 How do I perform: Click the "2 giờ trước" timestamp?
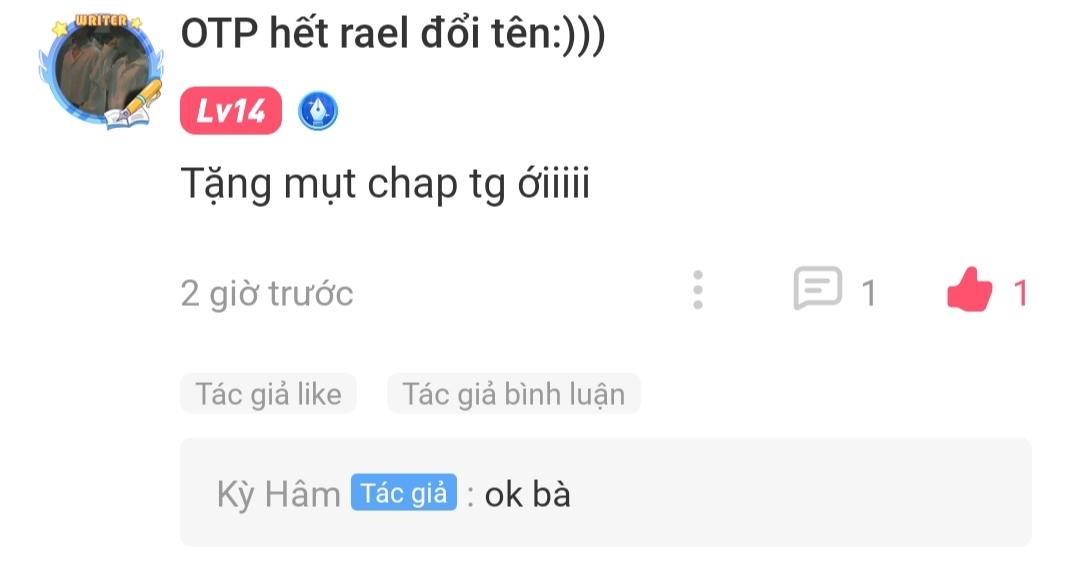coord(267,294)
